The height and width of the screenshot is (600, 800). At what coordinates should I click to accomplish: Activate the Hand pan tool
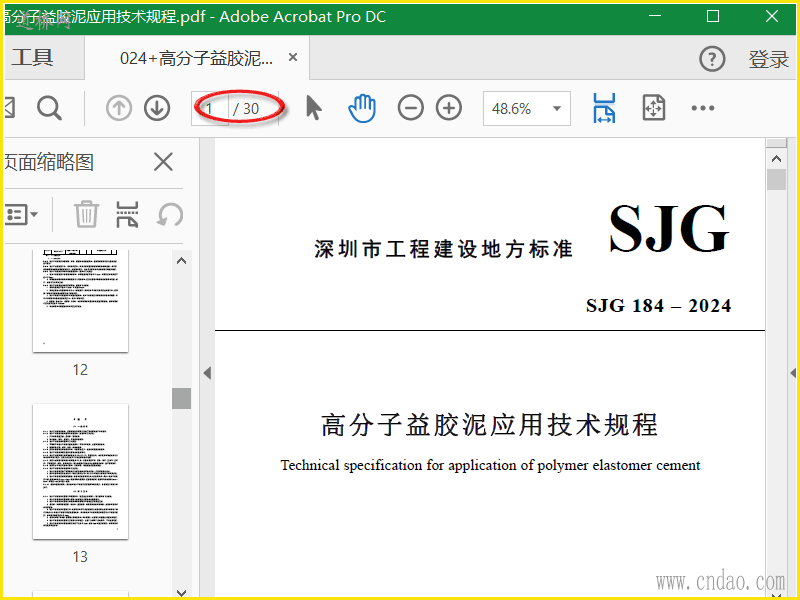click(362, 108)
